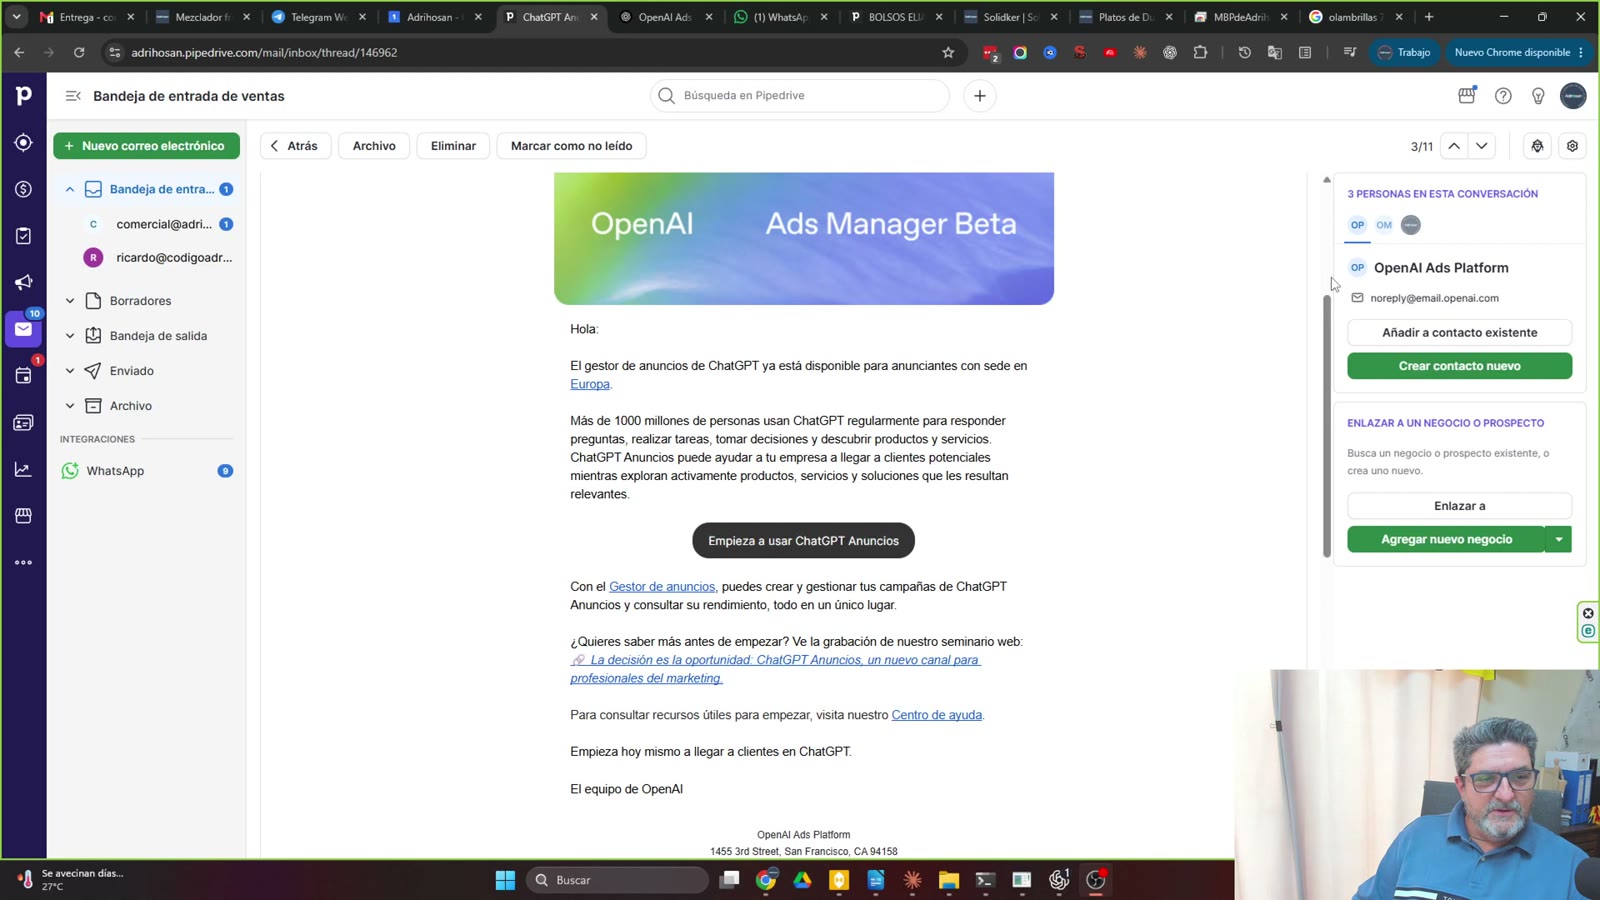This screenshot has width=1600, height=900.
Task: Expand the Enviado folder
Action: (70, 371)
